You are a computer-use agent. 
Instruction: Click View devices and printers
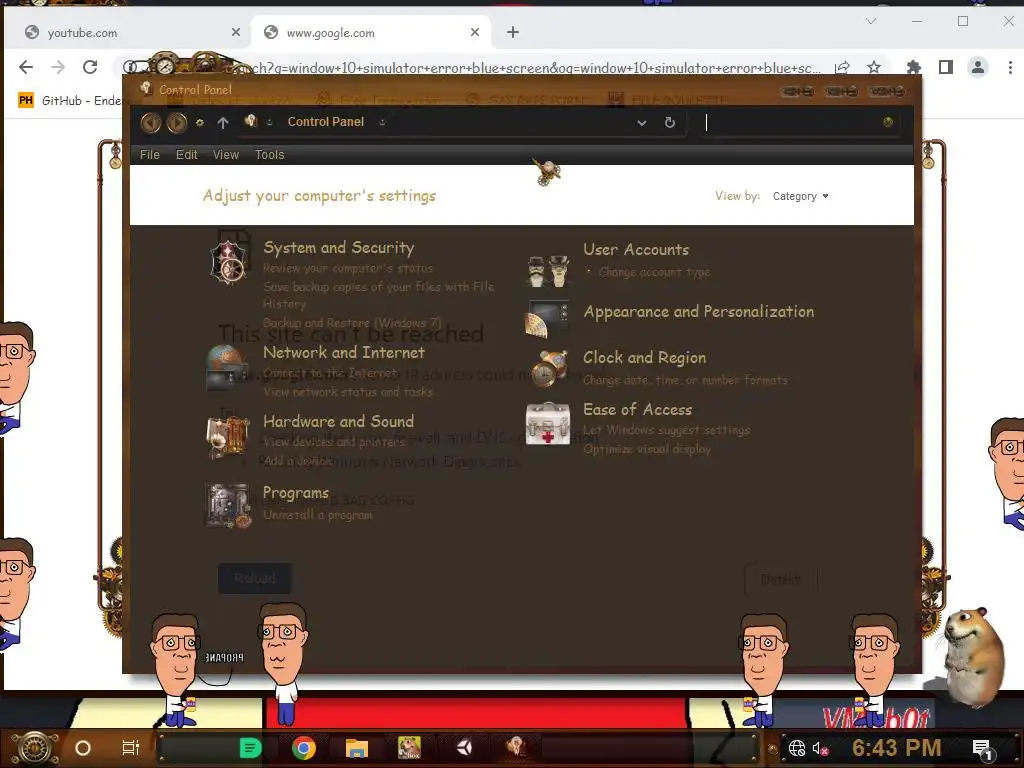pos(334,442)
